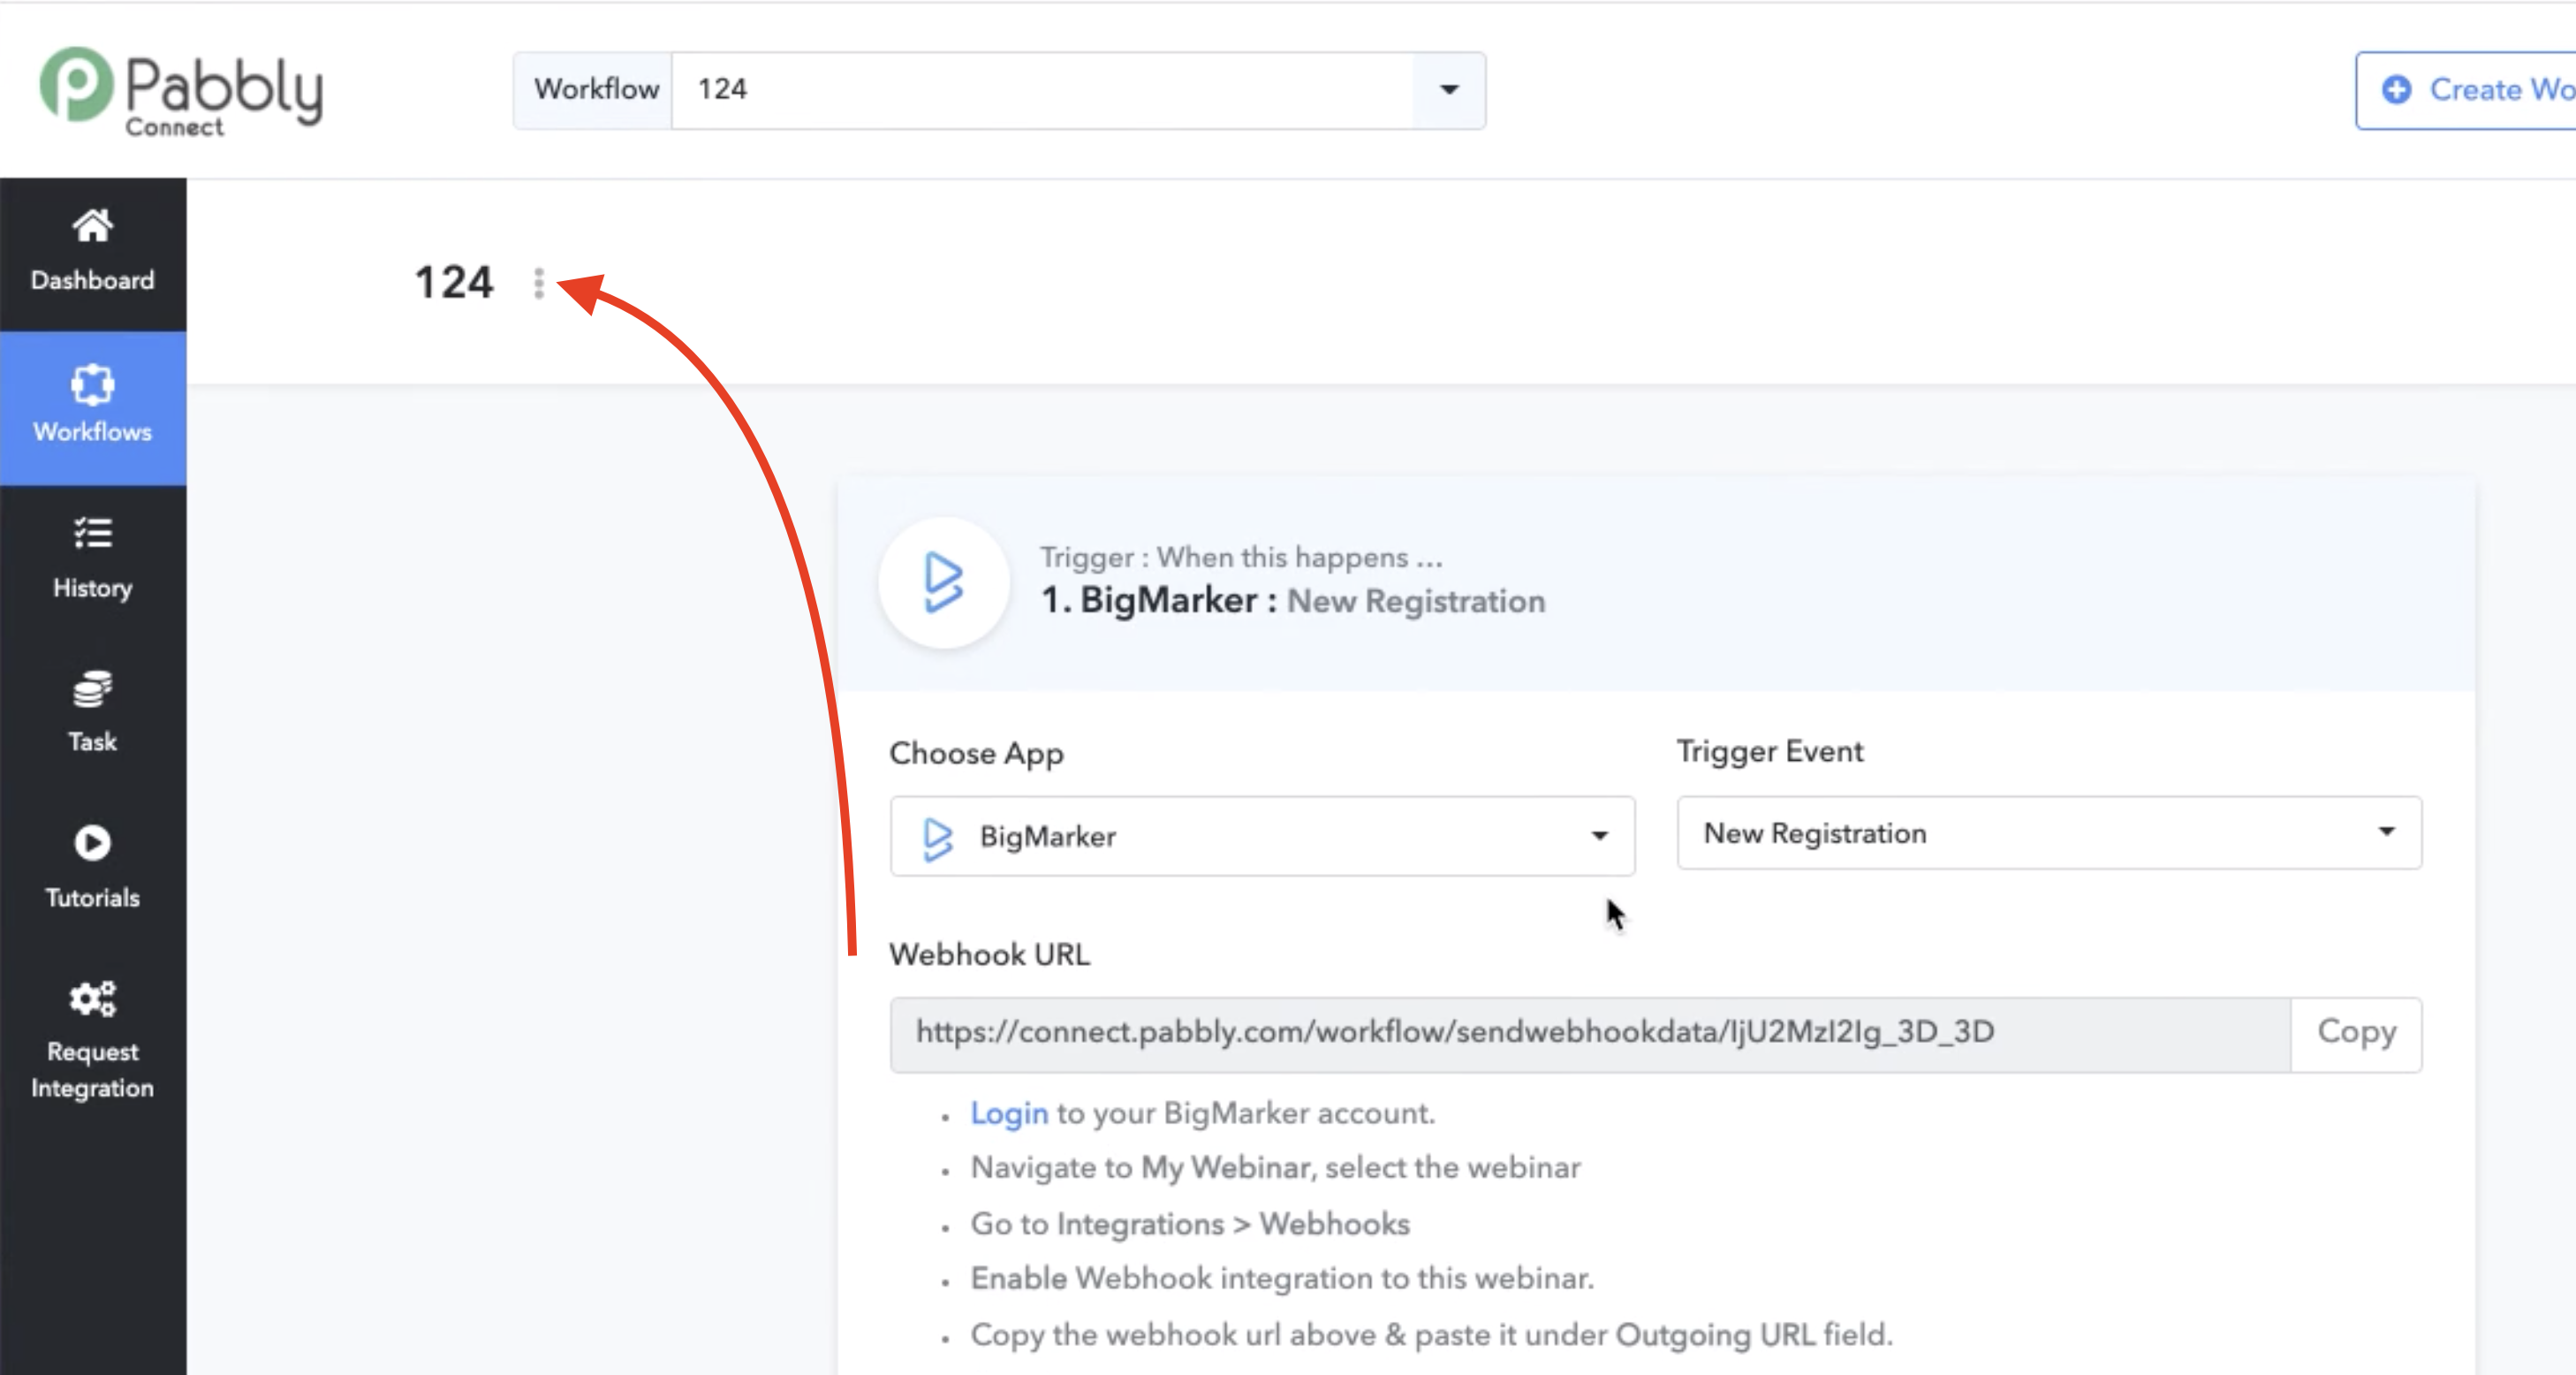
Task: Click 'Trigger : When this happens ...' text
Action: point(1241,558)
